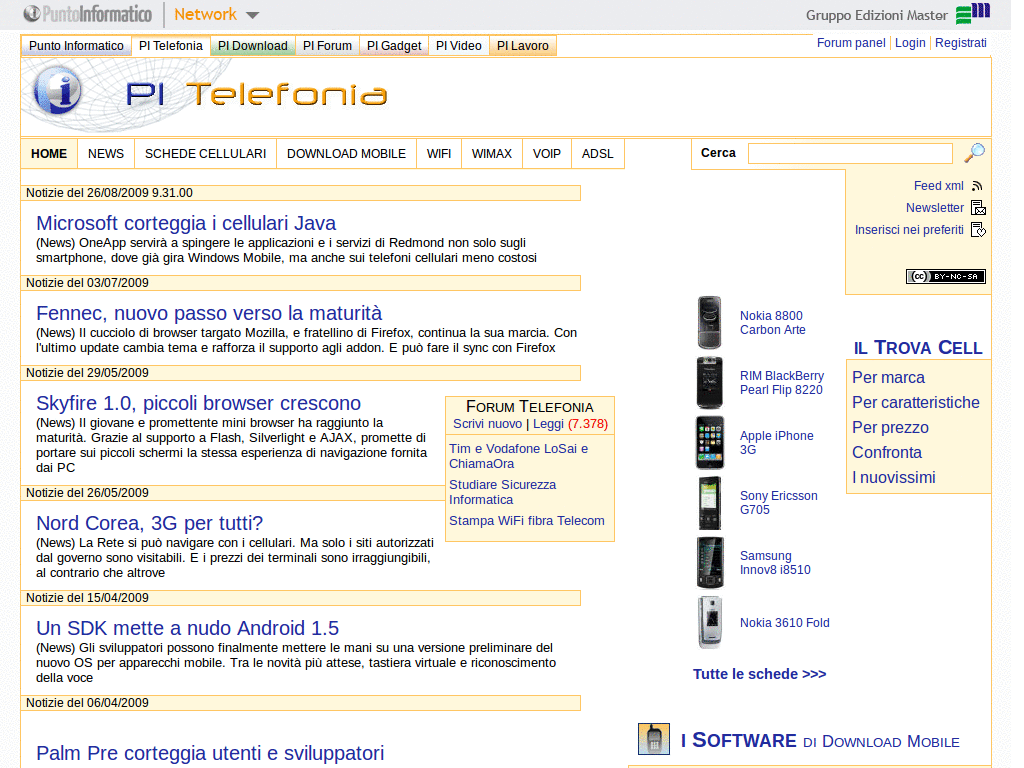The height and width of the screenshot is (768, 1024).
Task: Open the SCHEDE CELLULARI menu item
Action: 206,153
